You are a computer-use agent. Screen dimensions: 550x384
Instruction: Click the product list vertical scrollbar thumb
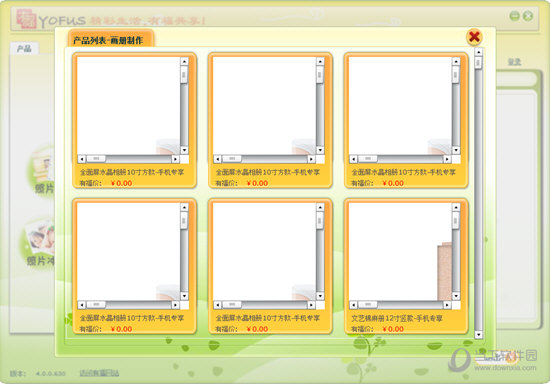(478, 63)
